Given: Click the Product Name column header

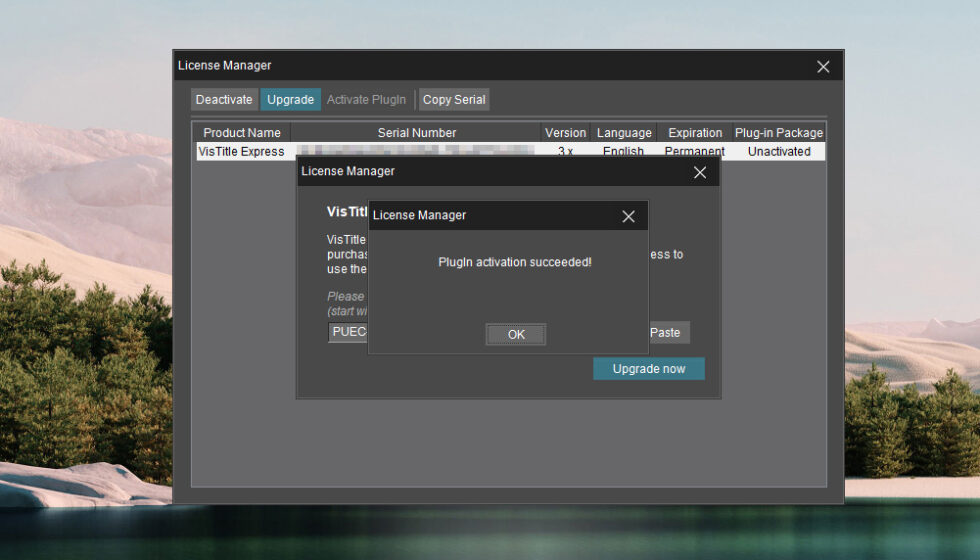Looking at the screenshot, I should [242, 132].
